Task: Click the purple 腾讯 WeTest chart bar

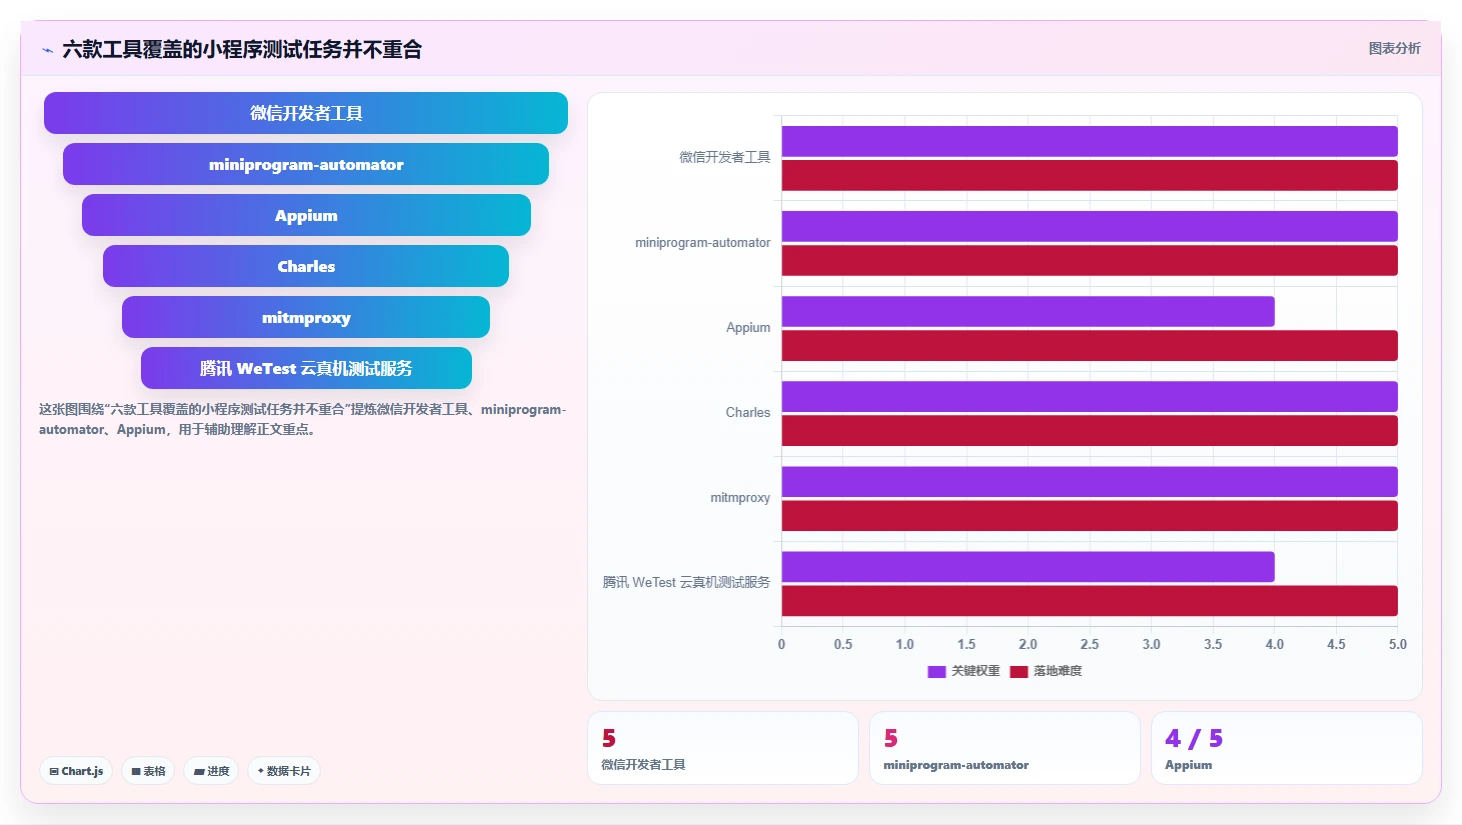Action: click(x=1028, y=566)
